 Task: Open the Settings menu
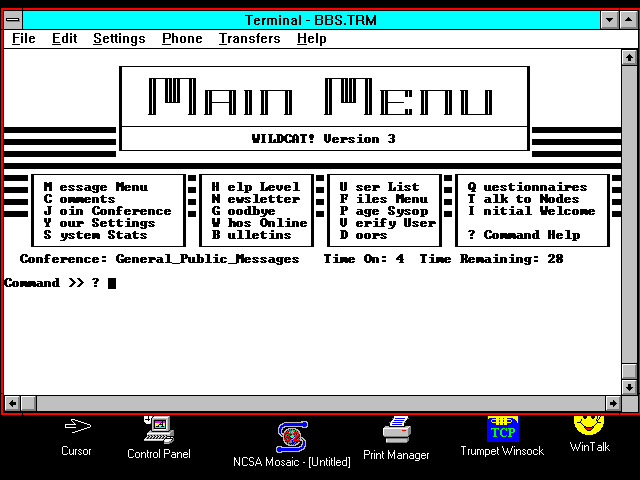[119, 39]
